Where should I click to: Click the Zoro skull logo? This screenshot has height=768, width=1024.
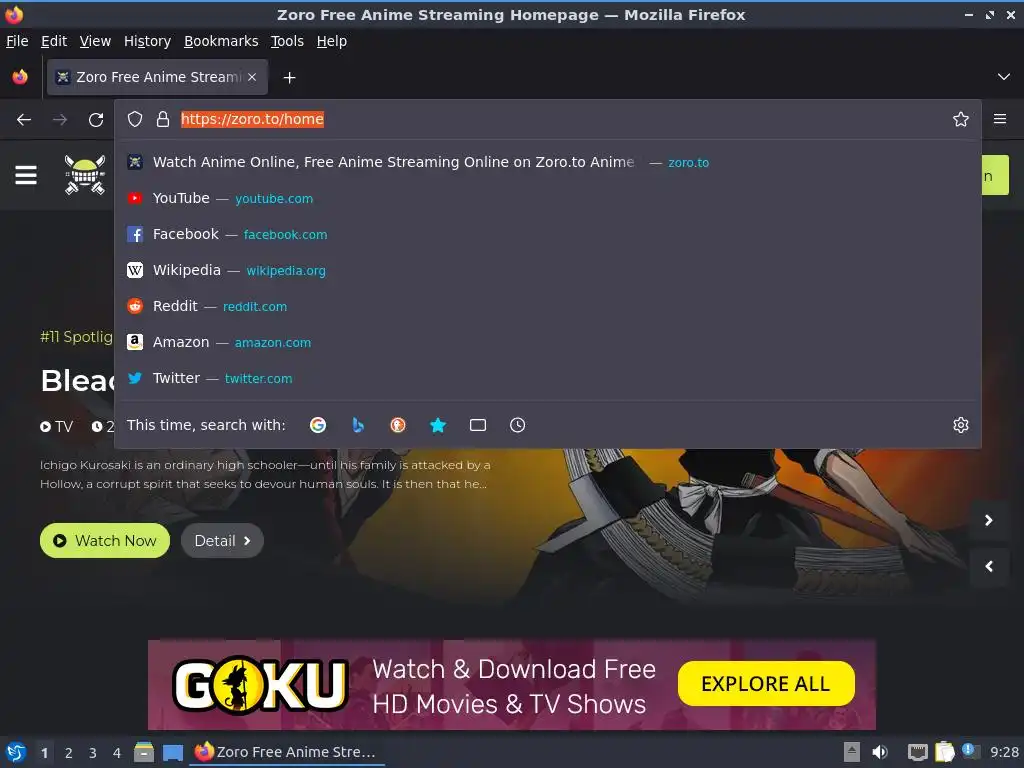(x=85, y=174)
